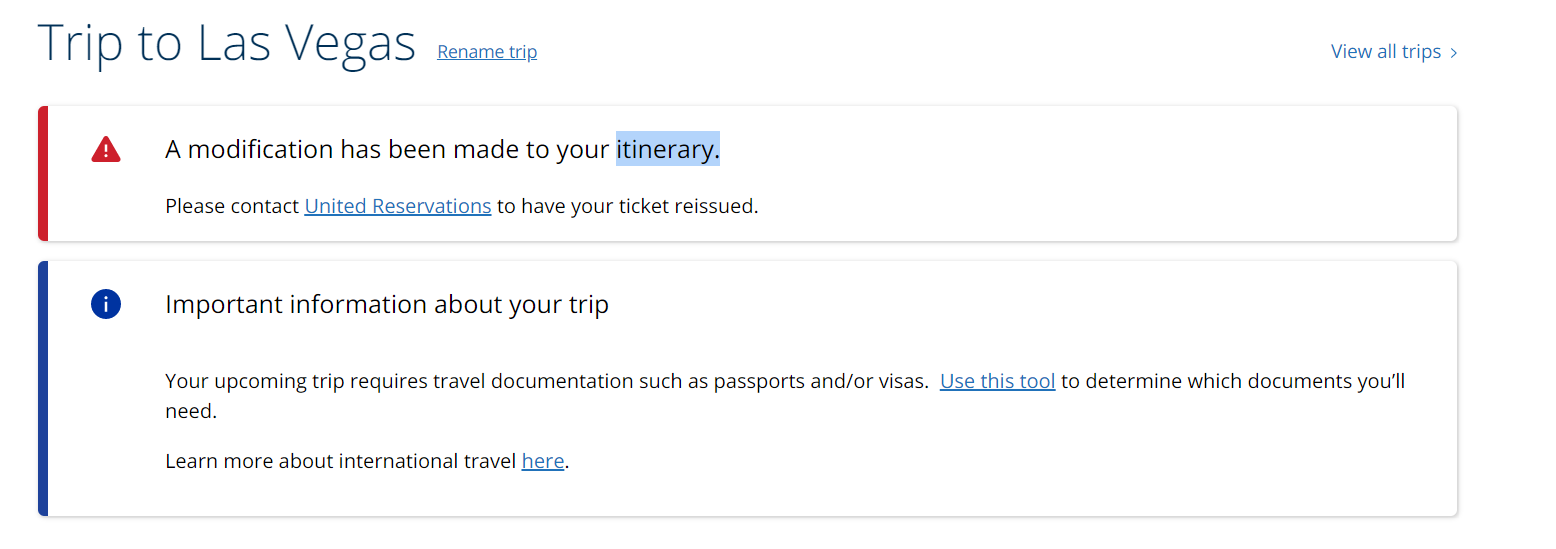
Task: Click the 'Please contact' text
Action: 232,207
